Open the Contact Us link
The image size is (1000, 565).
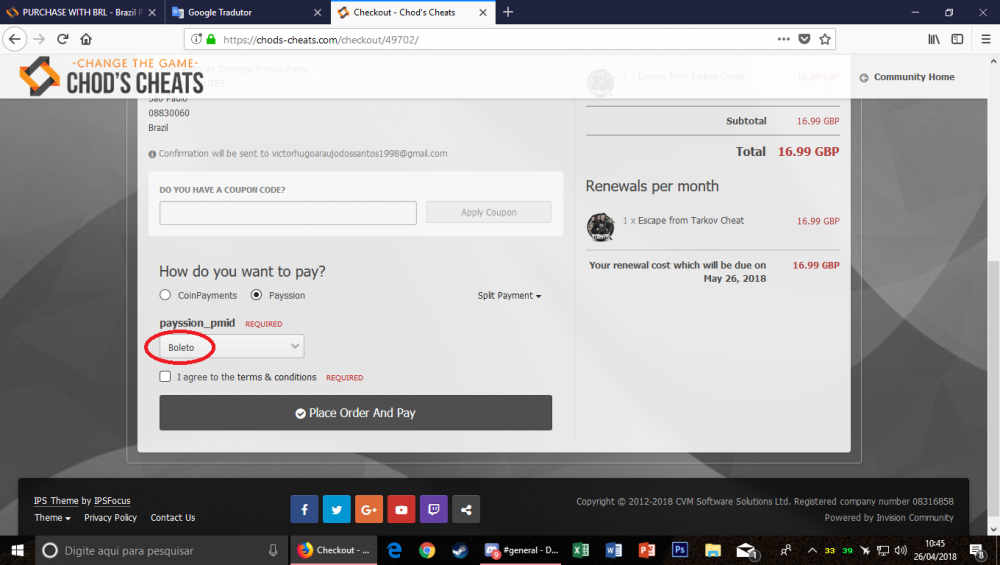pyautogui.click(x=173, y=517)
